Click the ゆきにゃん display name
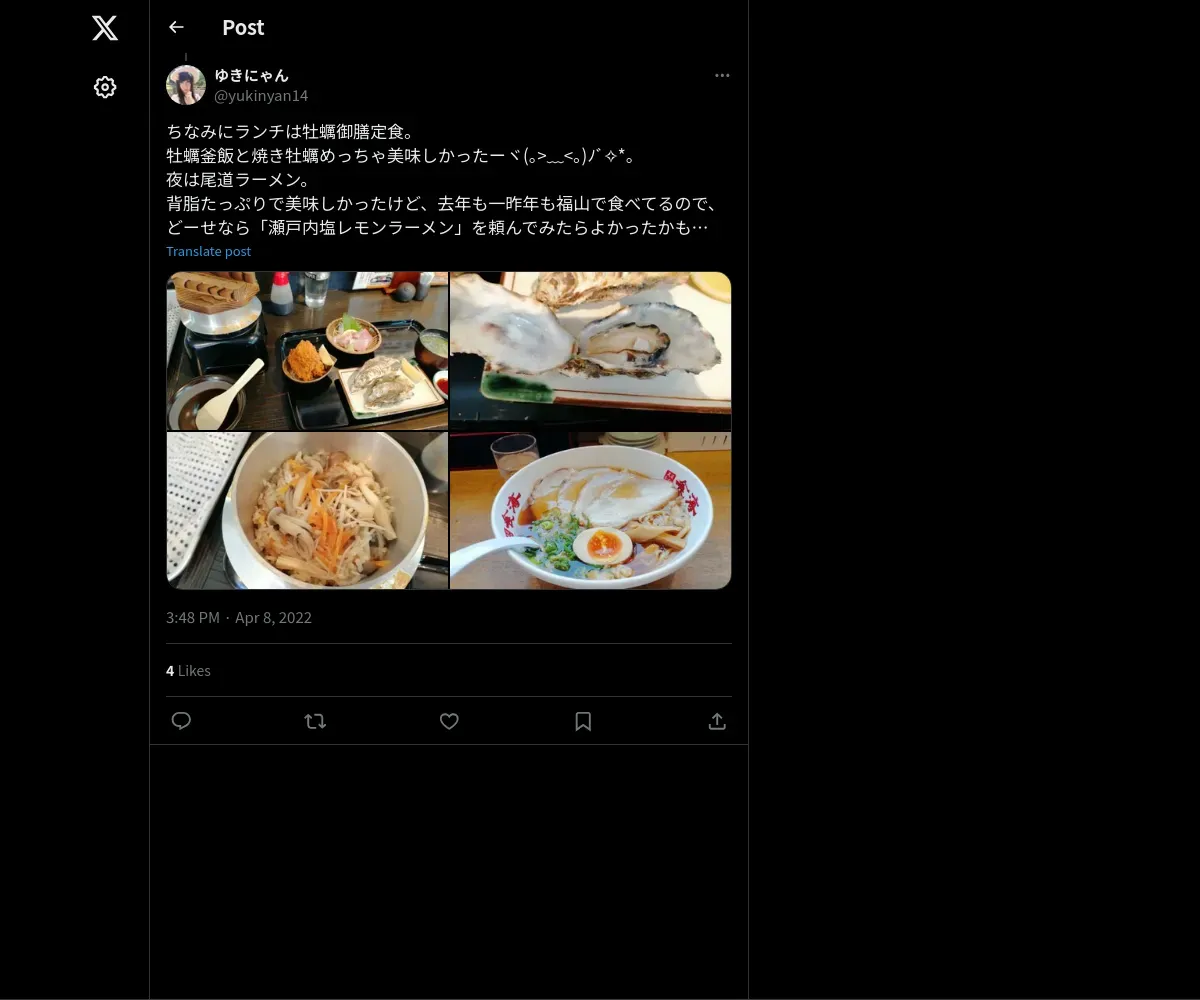Viewport: 1200px width, 1000px height. (x=252, y=75)
